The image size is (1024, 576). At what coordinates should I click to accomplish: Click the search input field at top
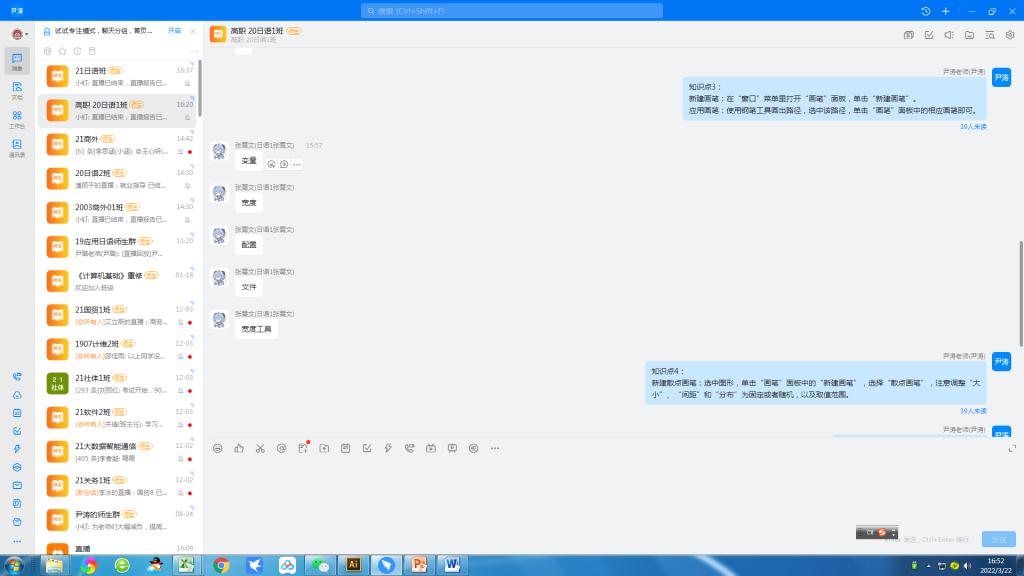[x=512, y=11]
